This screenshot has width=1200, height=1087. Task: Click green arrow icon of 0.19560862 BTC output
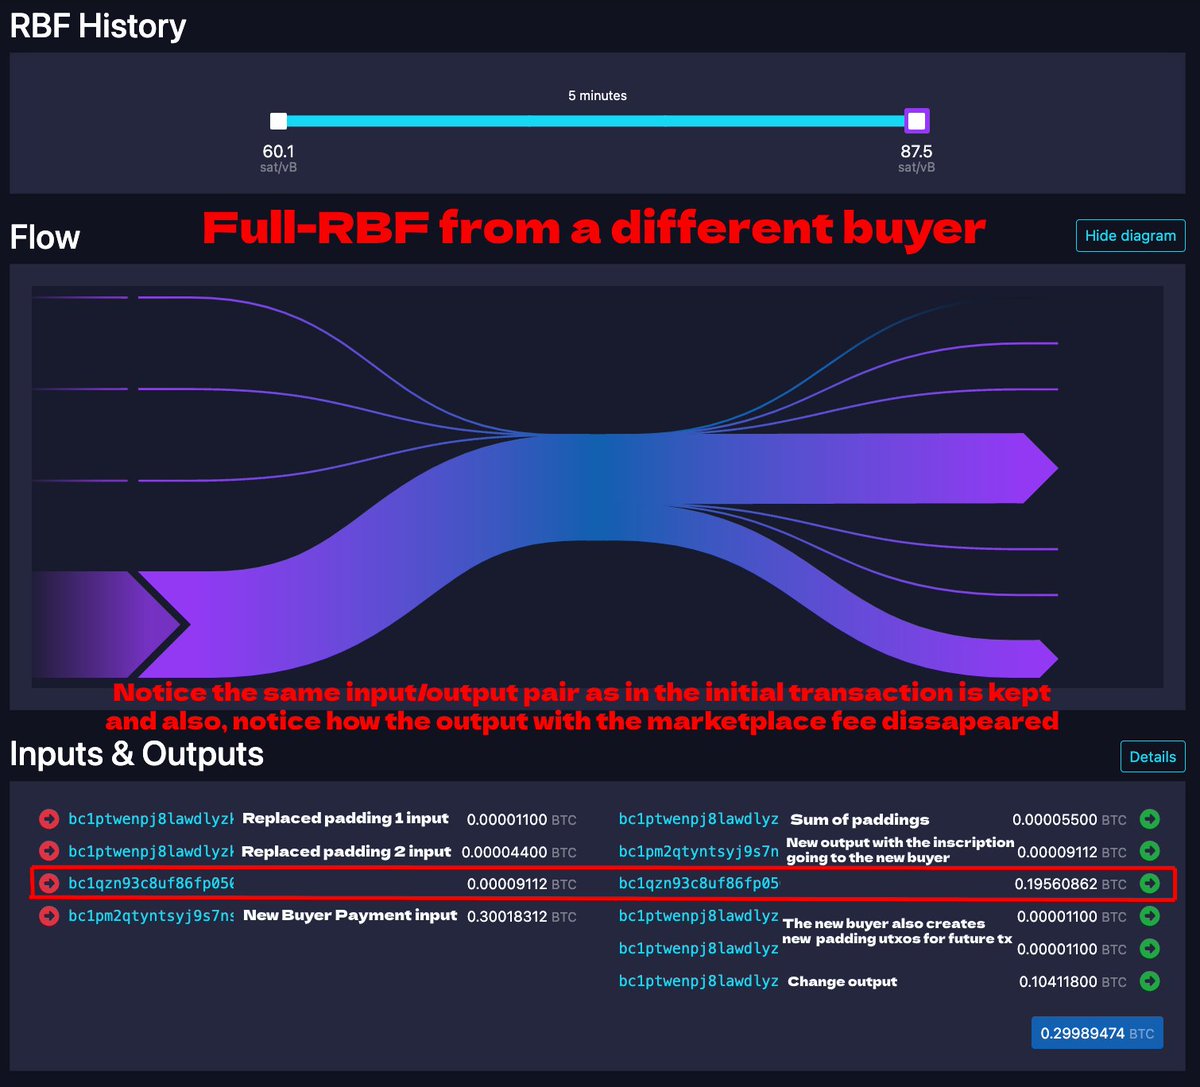pos(1150,884)
